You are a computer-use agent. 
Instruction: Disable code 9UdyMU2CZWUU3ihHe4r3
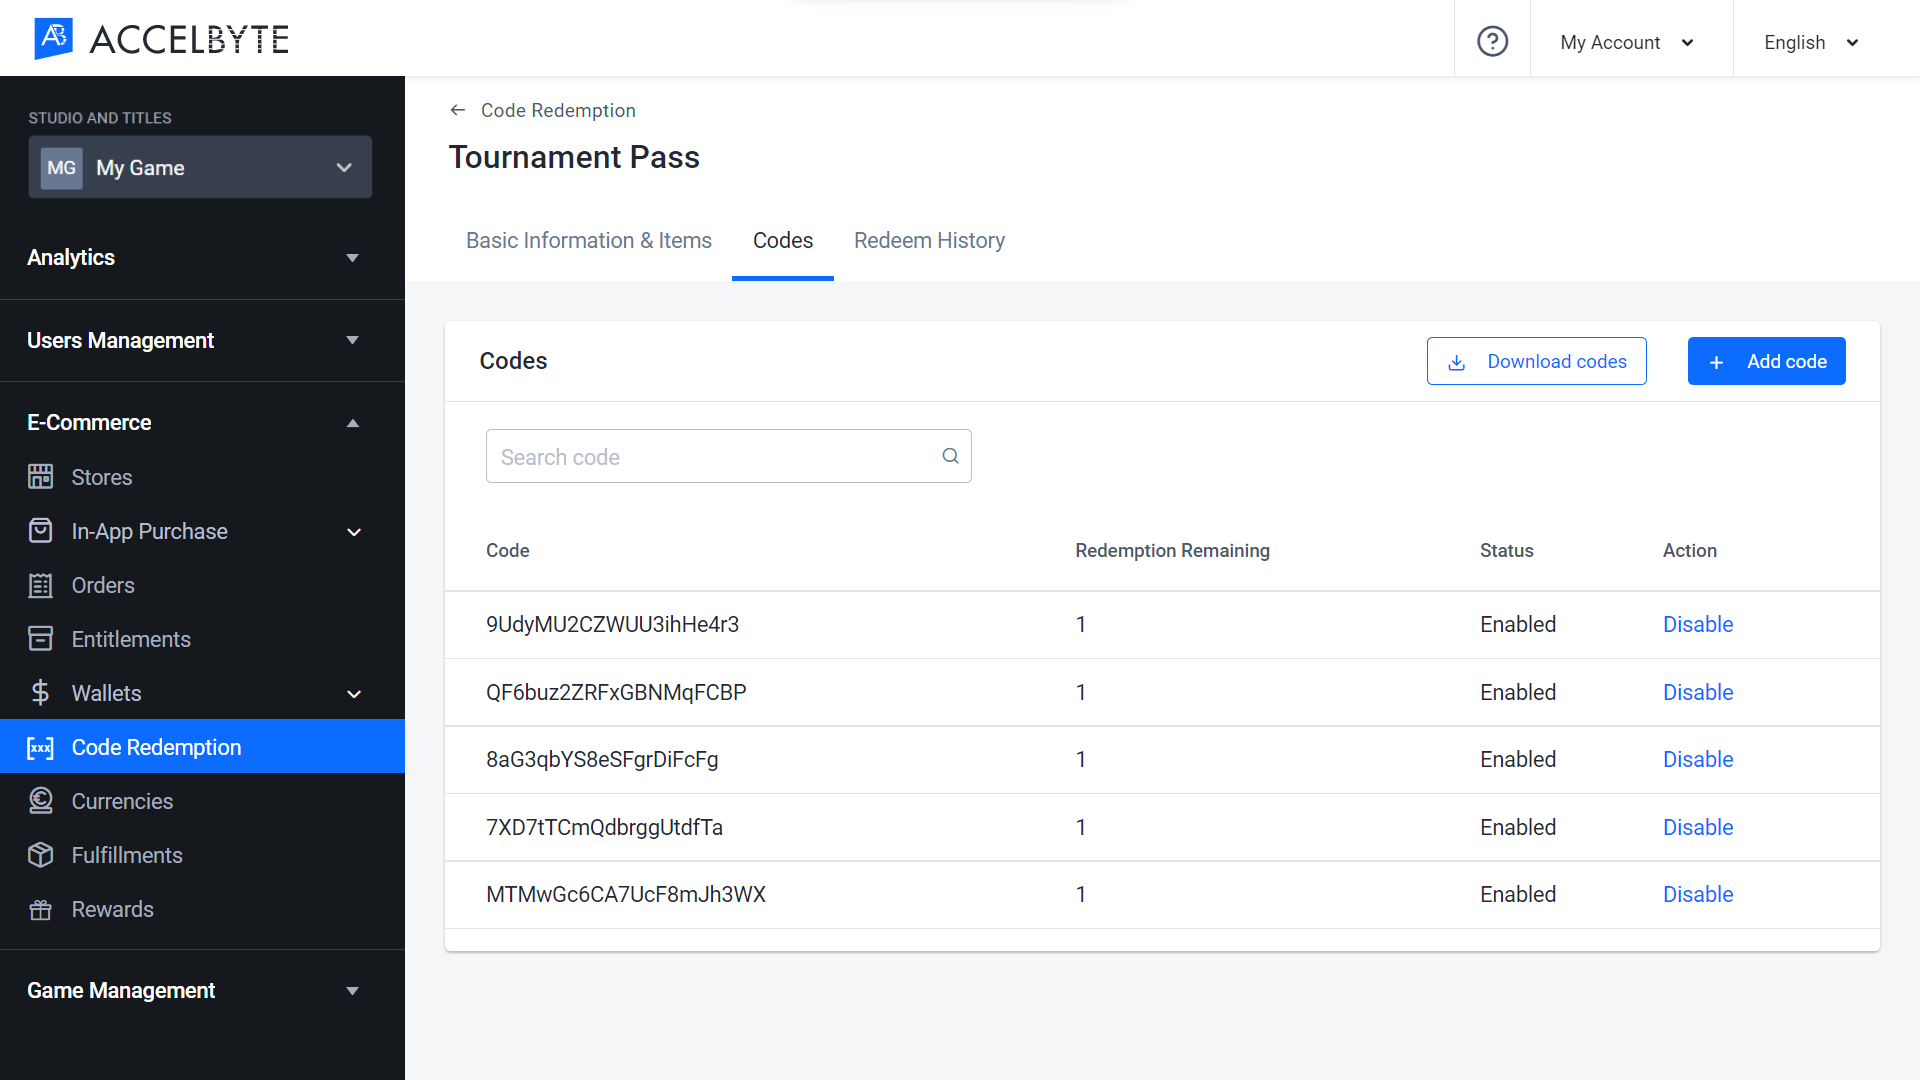pyautogui.click(x=1697, y=624)
